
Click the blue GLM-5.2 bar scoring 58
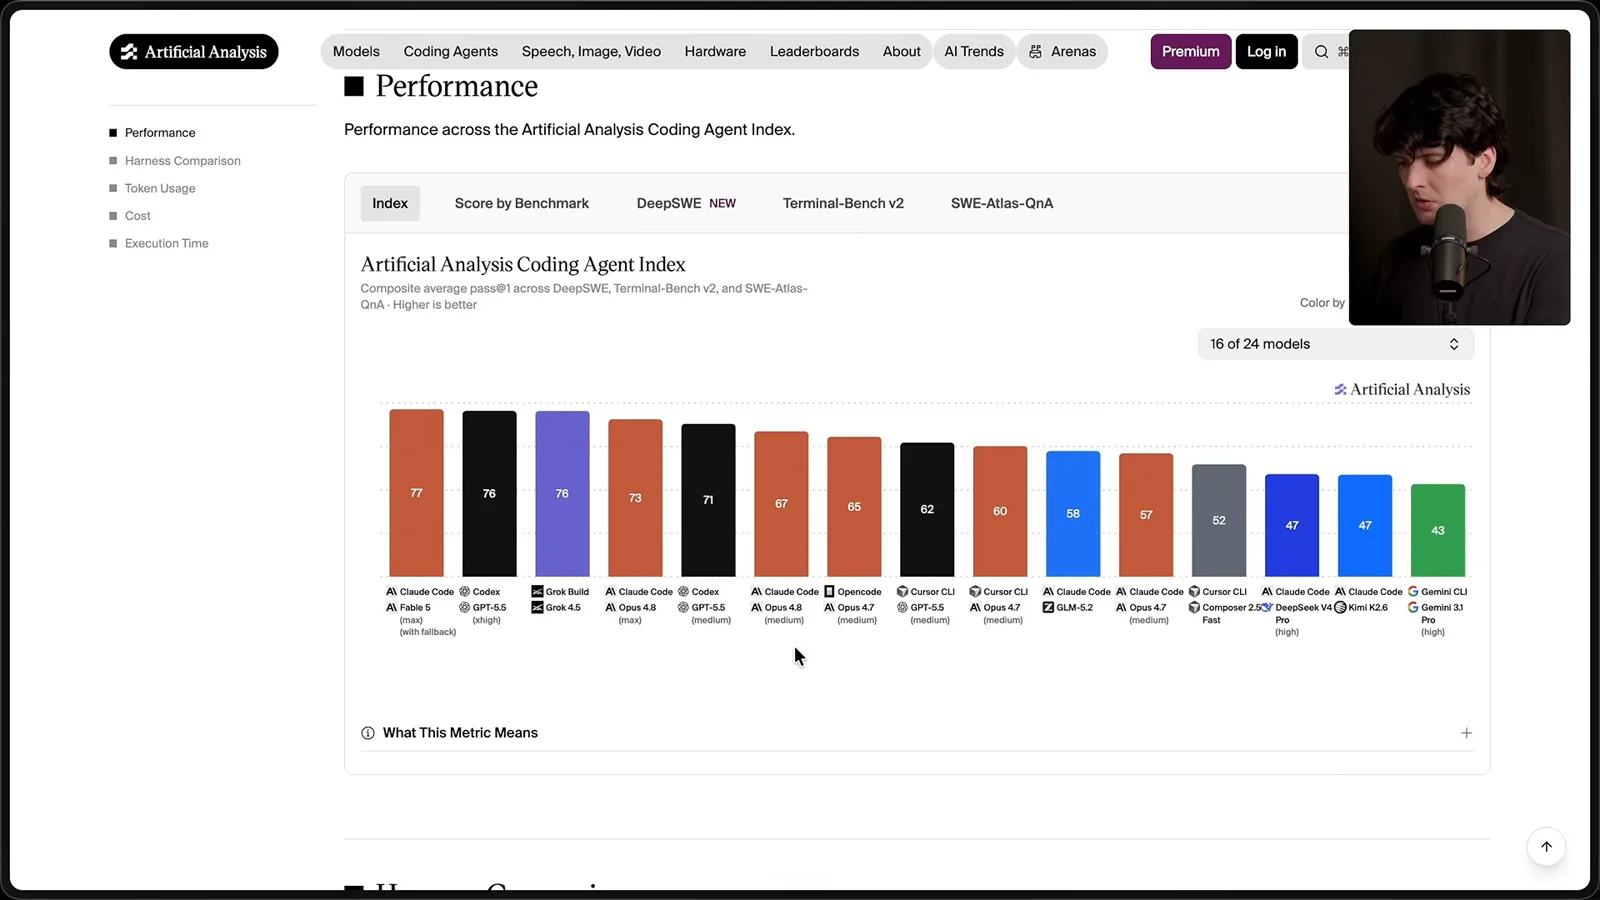click(1073, 514)
